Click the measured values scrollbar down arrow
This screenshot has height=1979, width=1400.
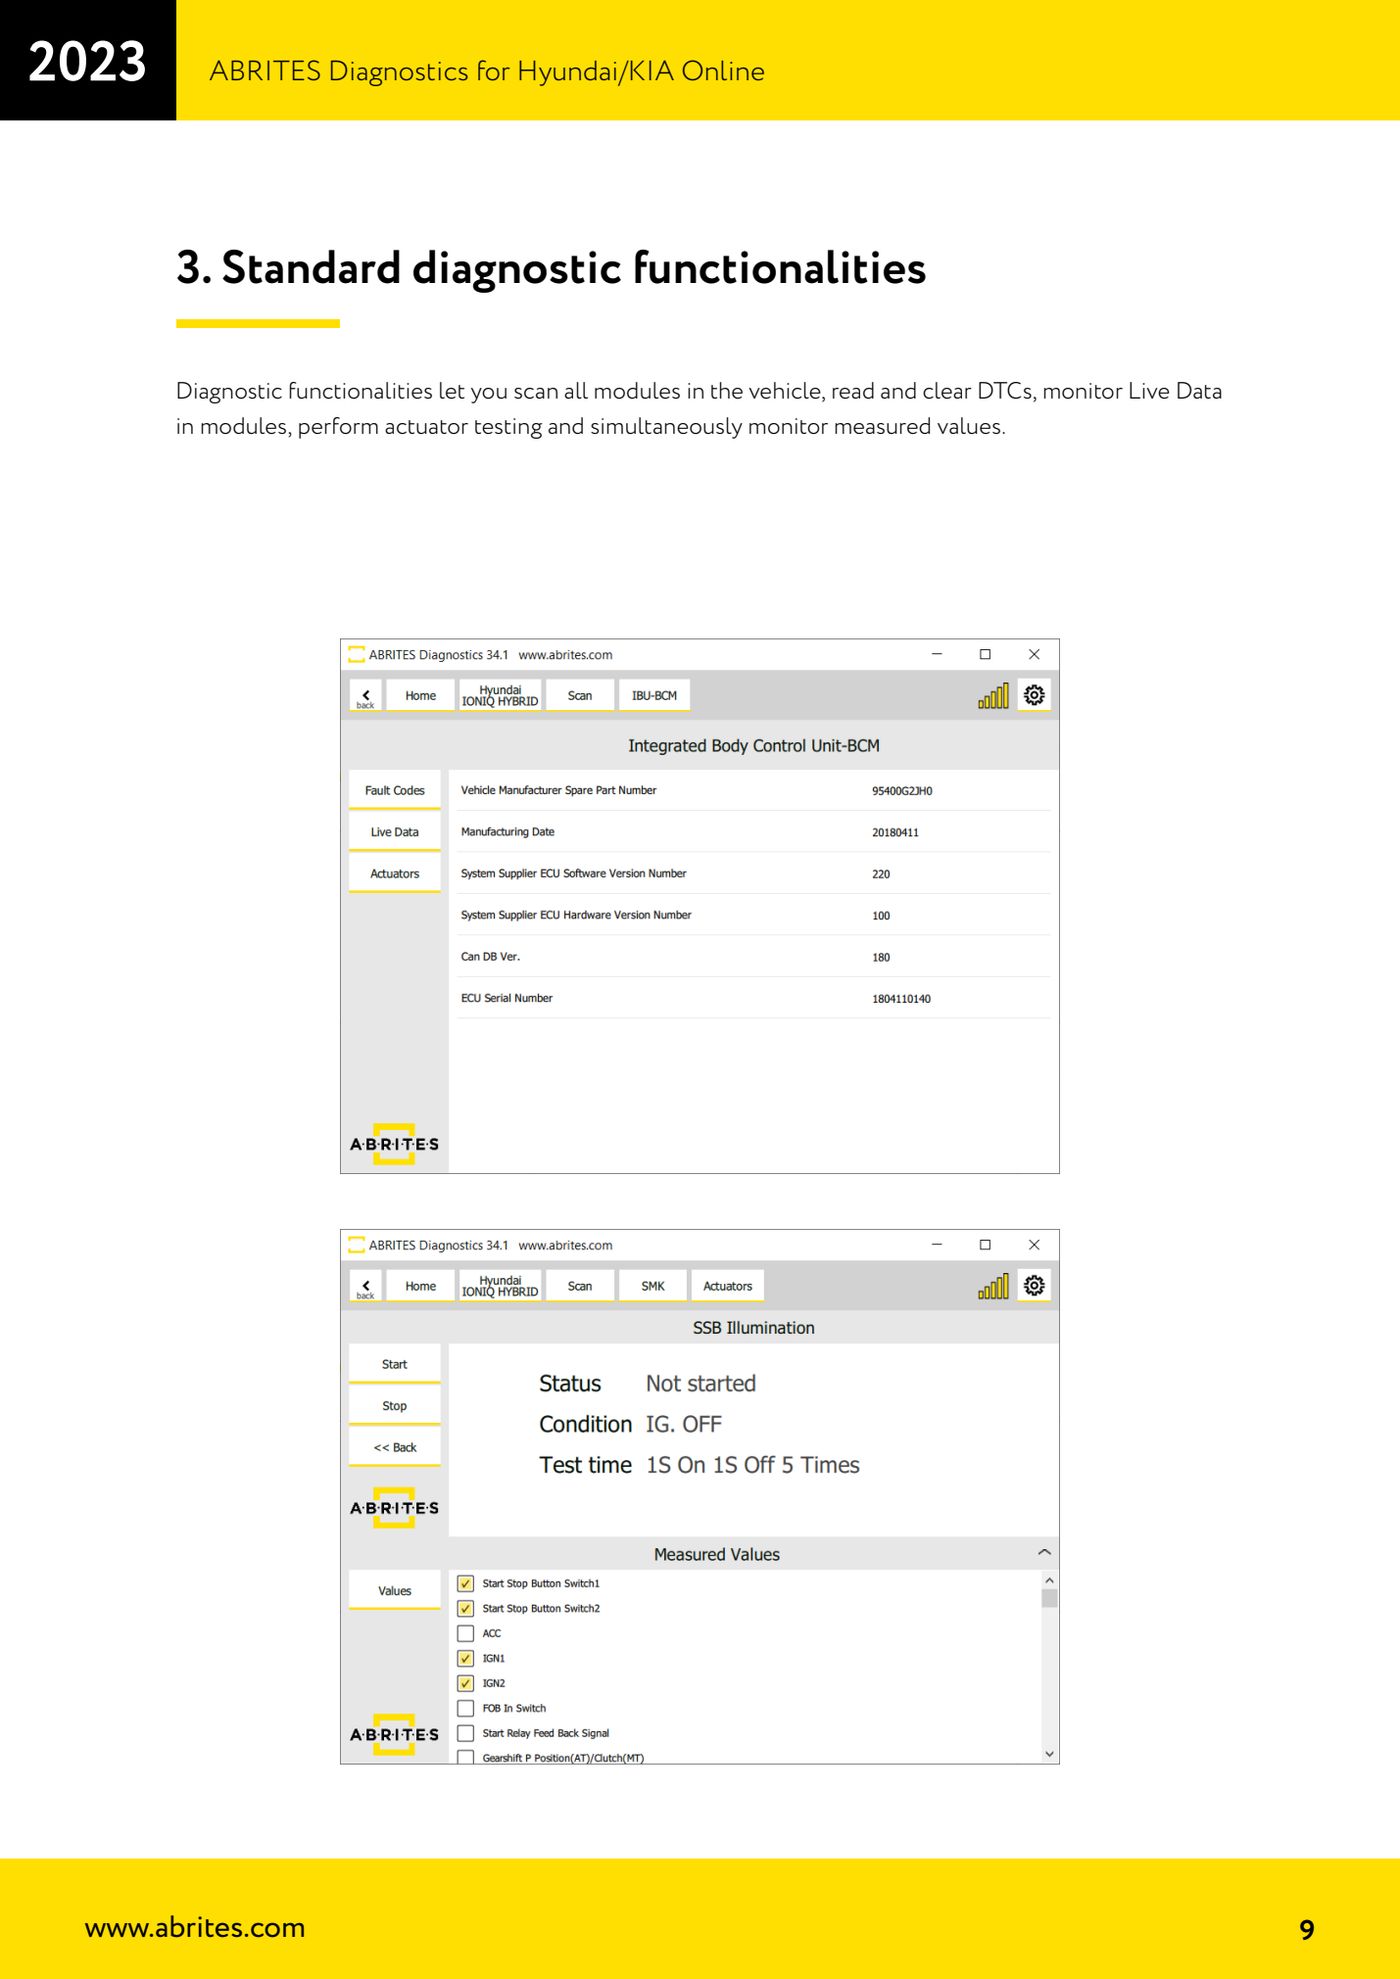[x=1049, y=1754]
